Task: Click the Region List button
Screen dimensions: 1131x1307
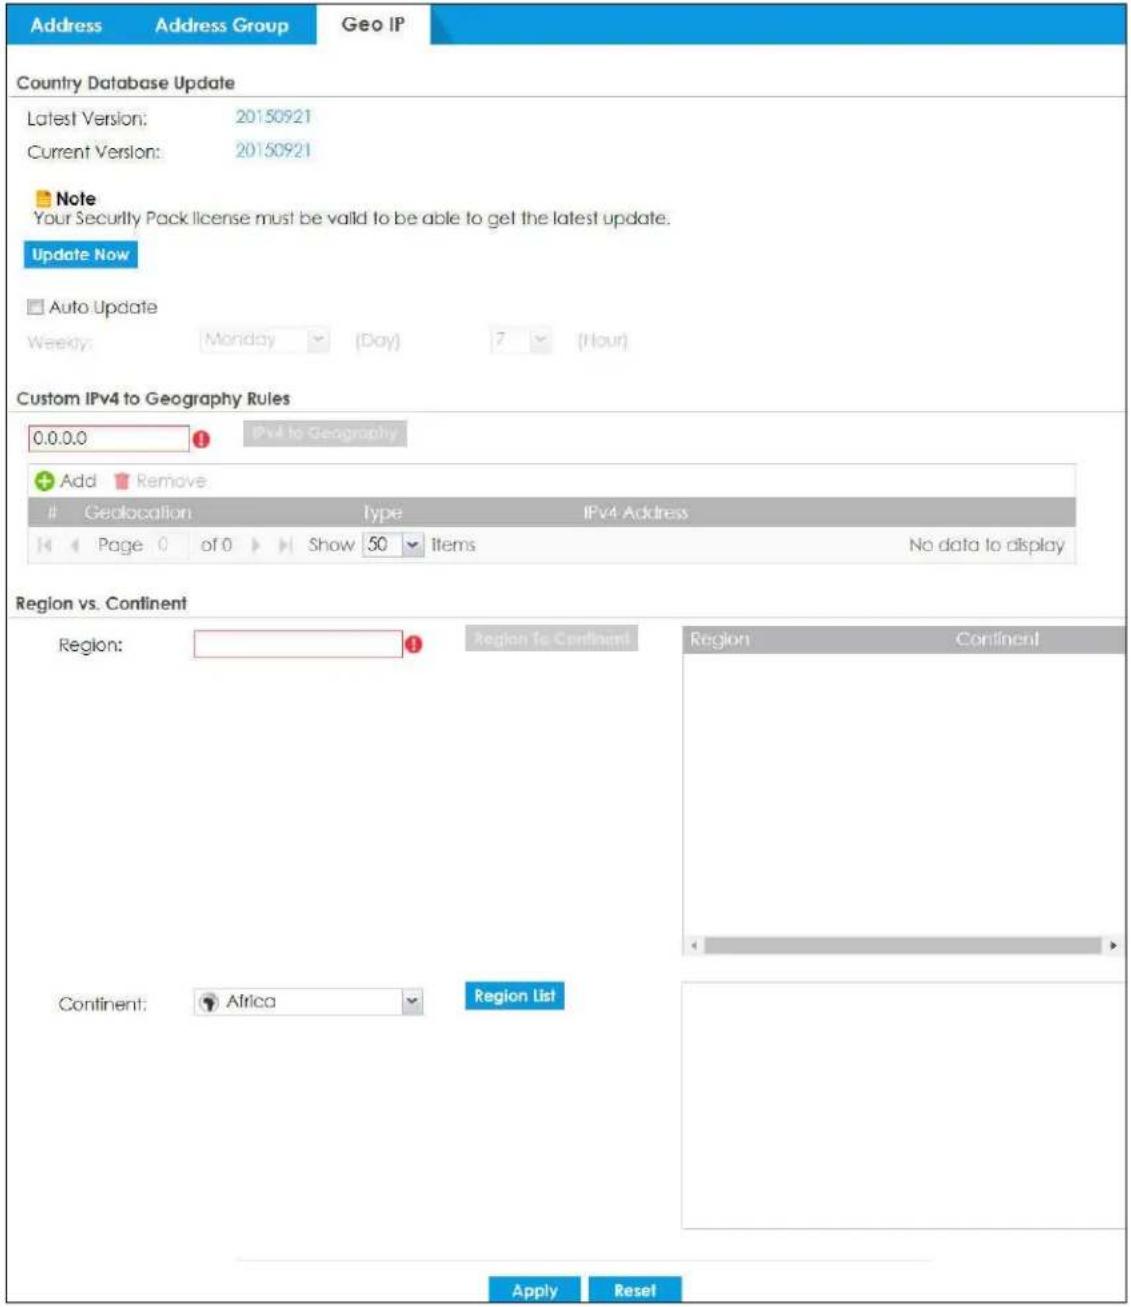Action: (x=514, y=996)
